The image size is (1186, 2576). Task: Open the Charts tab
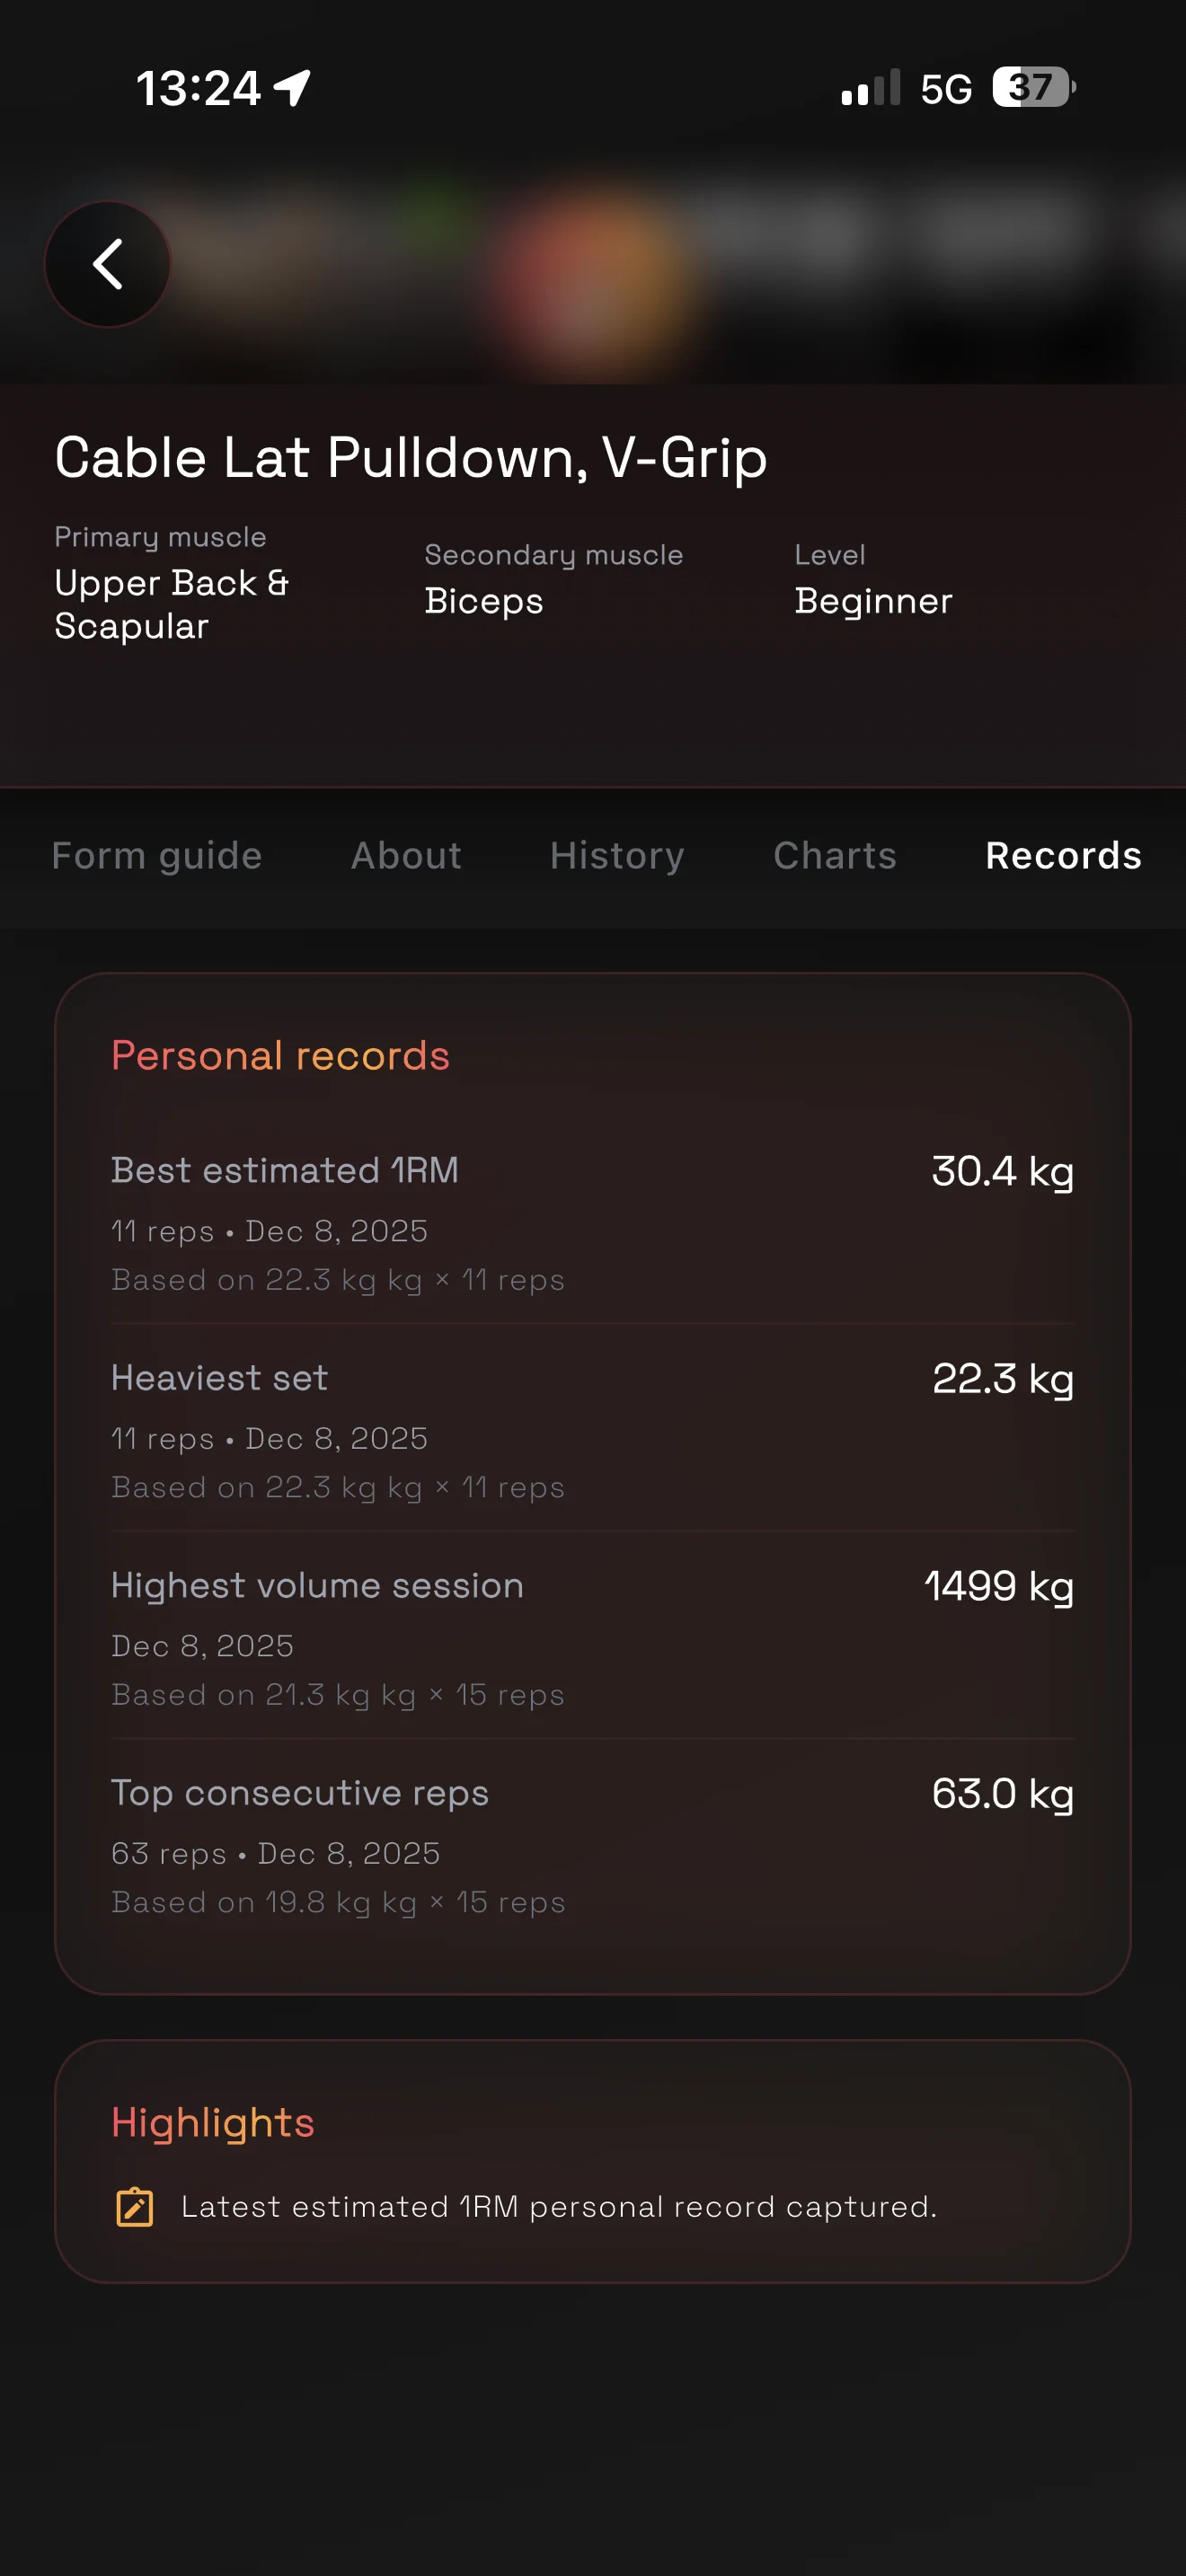coord(834,855)
